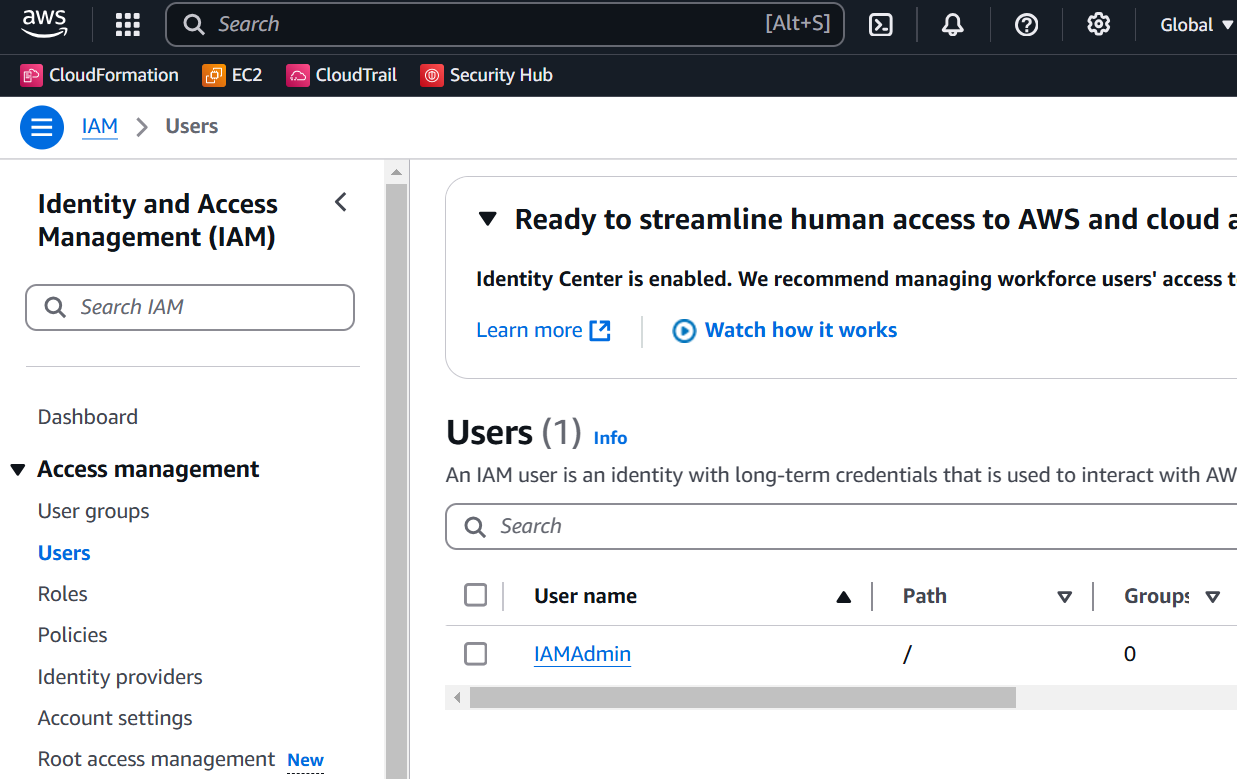
Task: Open Roles in the sidebar
Action: (x=63, y=594)
